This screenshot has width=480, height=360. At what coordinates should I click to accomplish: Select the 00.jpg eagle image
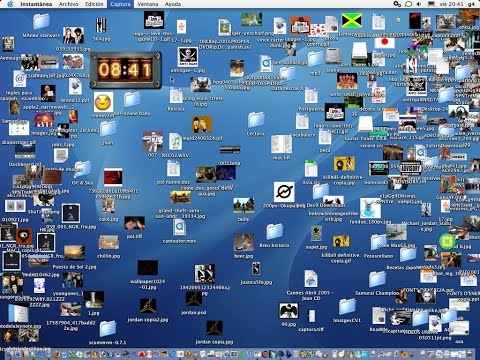pos(289,311)
